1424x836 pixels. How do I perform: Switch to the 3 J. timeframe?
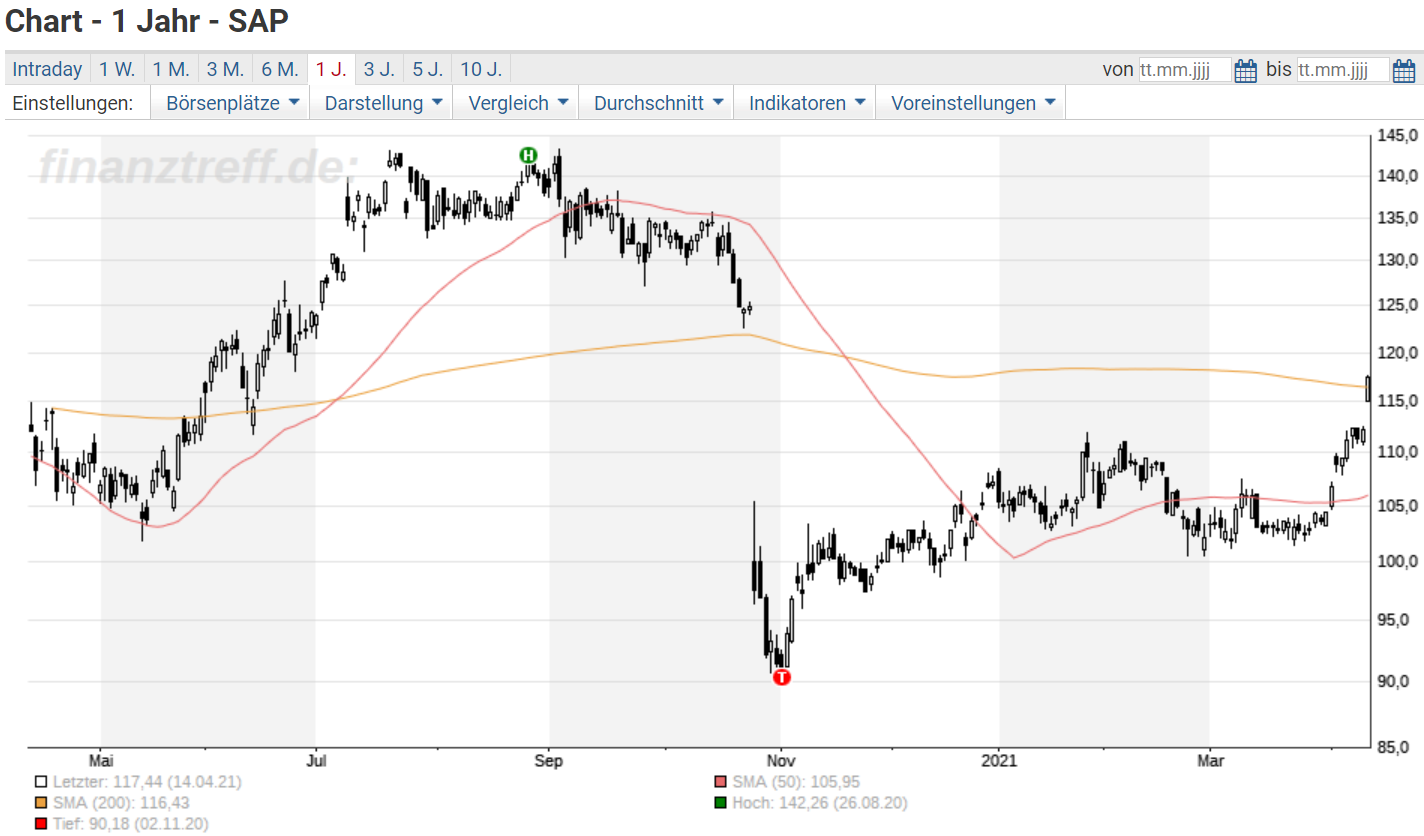[x=379, y=69]
